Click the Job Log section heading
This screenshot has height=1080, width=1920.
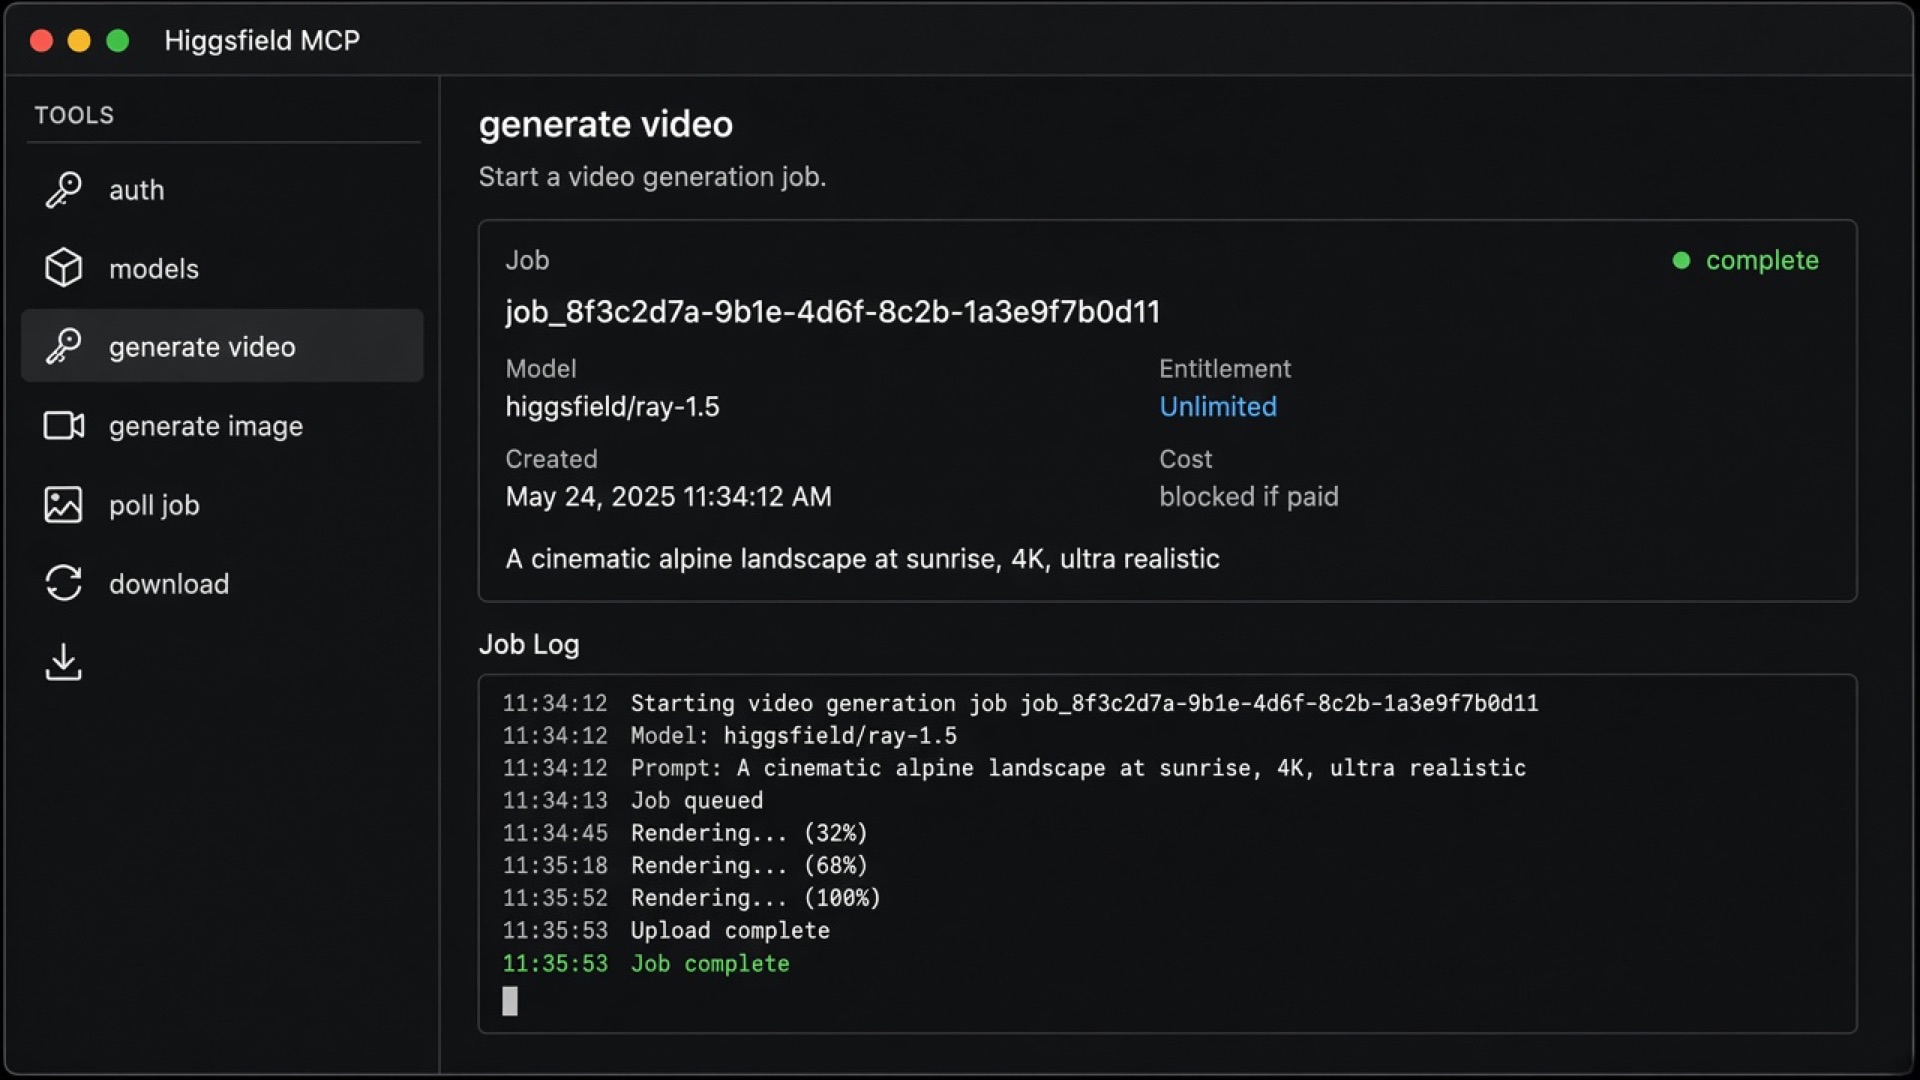529,644
